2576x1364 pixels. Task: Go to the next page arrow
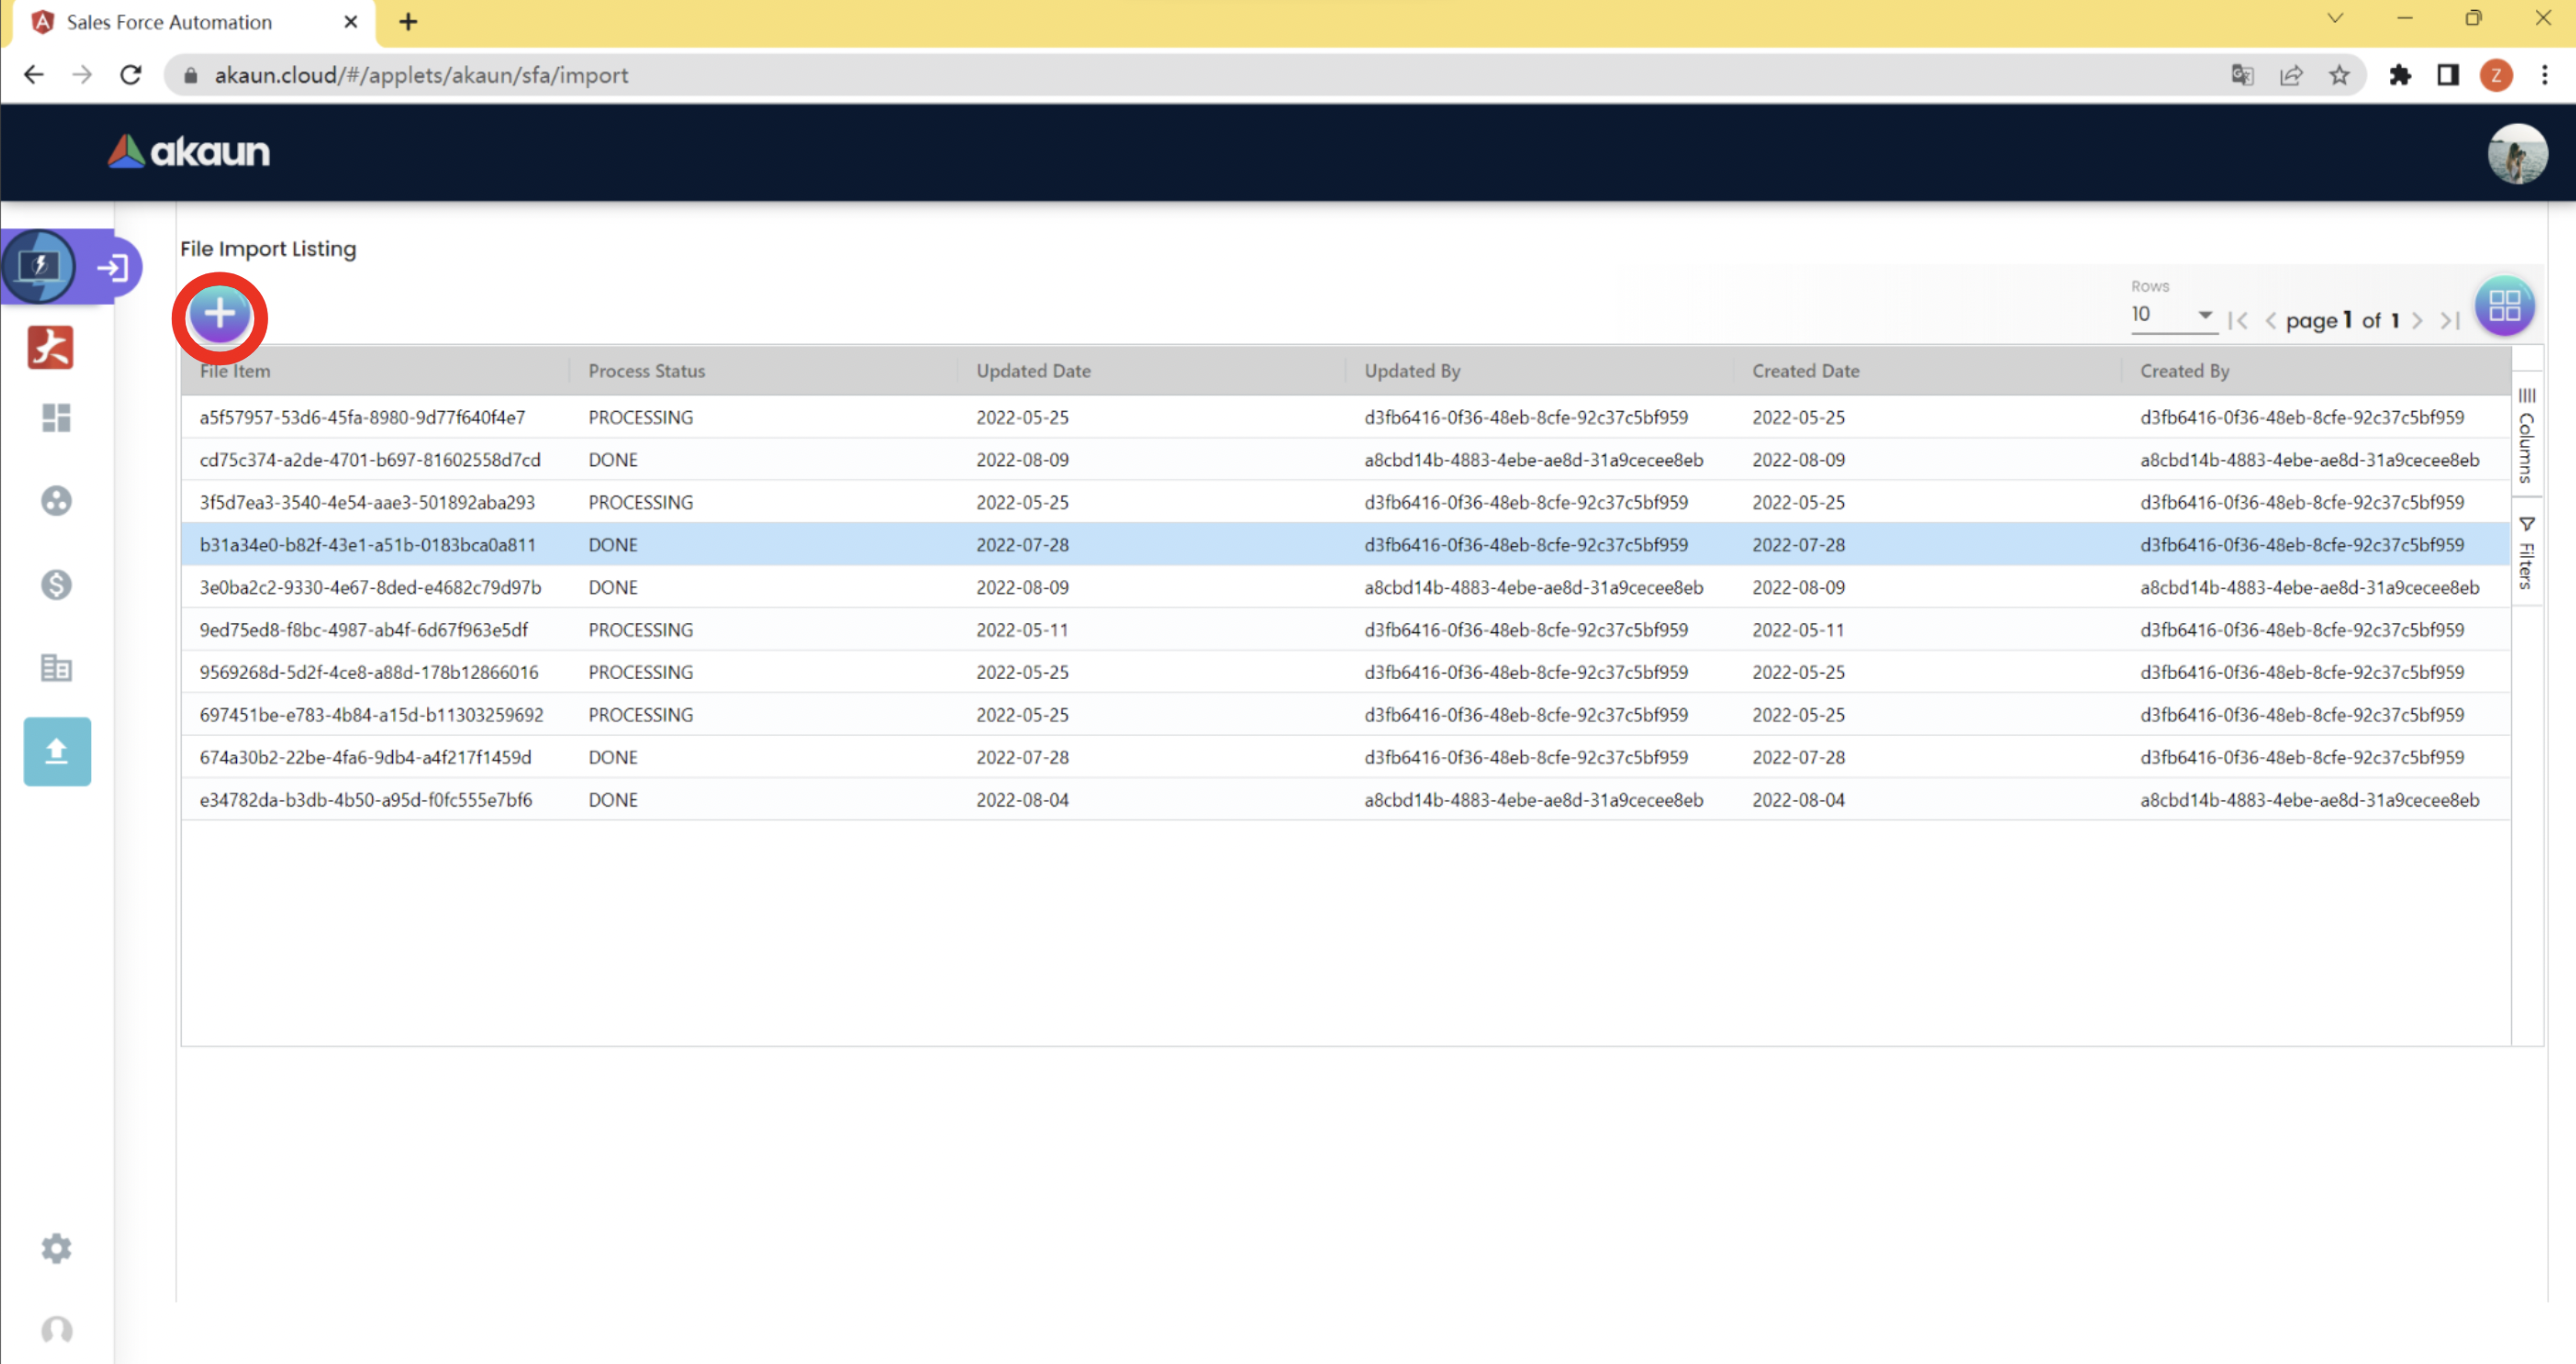2417,321
